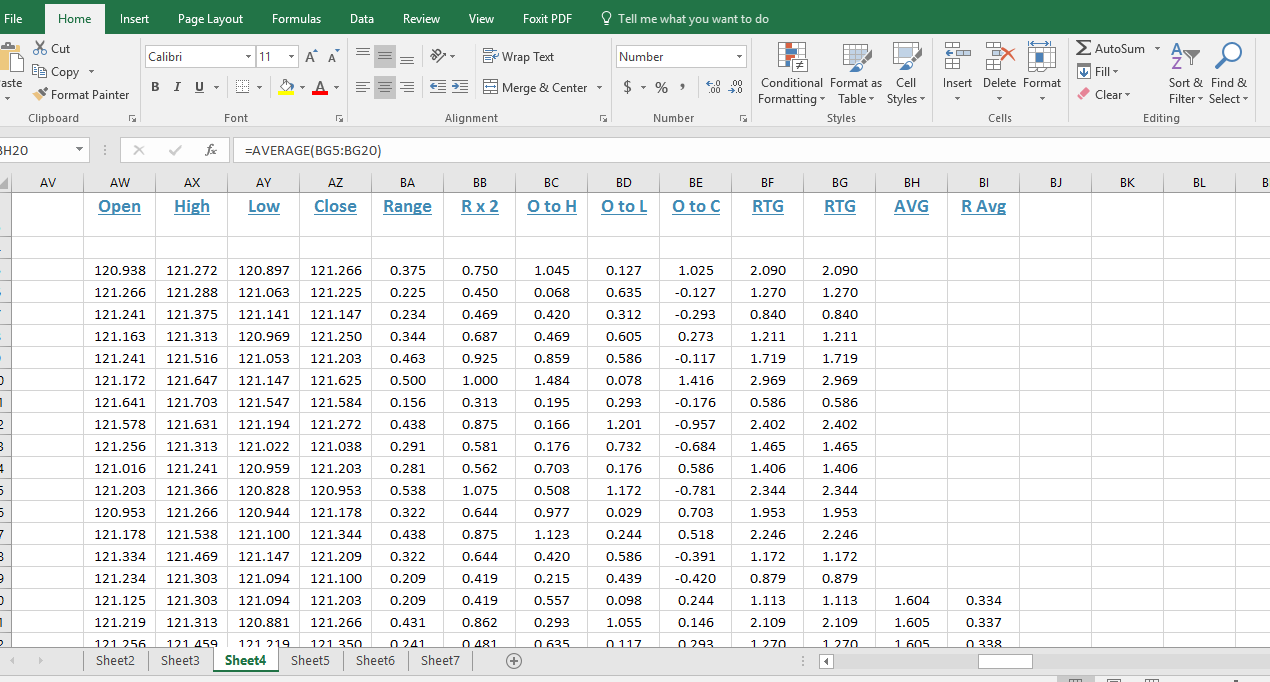Viewport: 1270px width, 682px height.
Task: Open the font size 11 dropdown
Action: pyautogui.click(x=292, y=57)
